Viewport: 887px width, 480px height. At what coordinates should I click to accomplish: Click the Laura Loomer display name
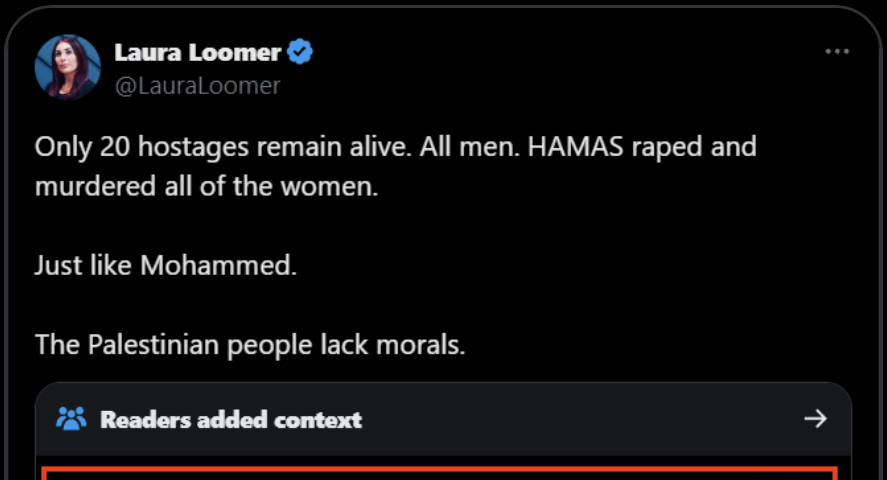(x=197, y=52)
